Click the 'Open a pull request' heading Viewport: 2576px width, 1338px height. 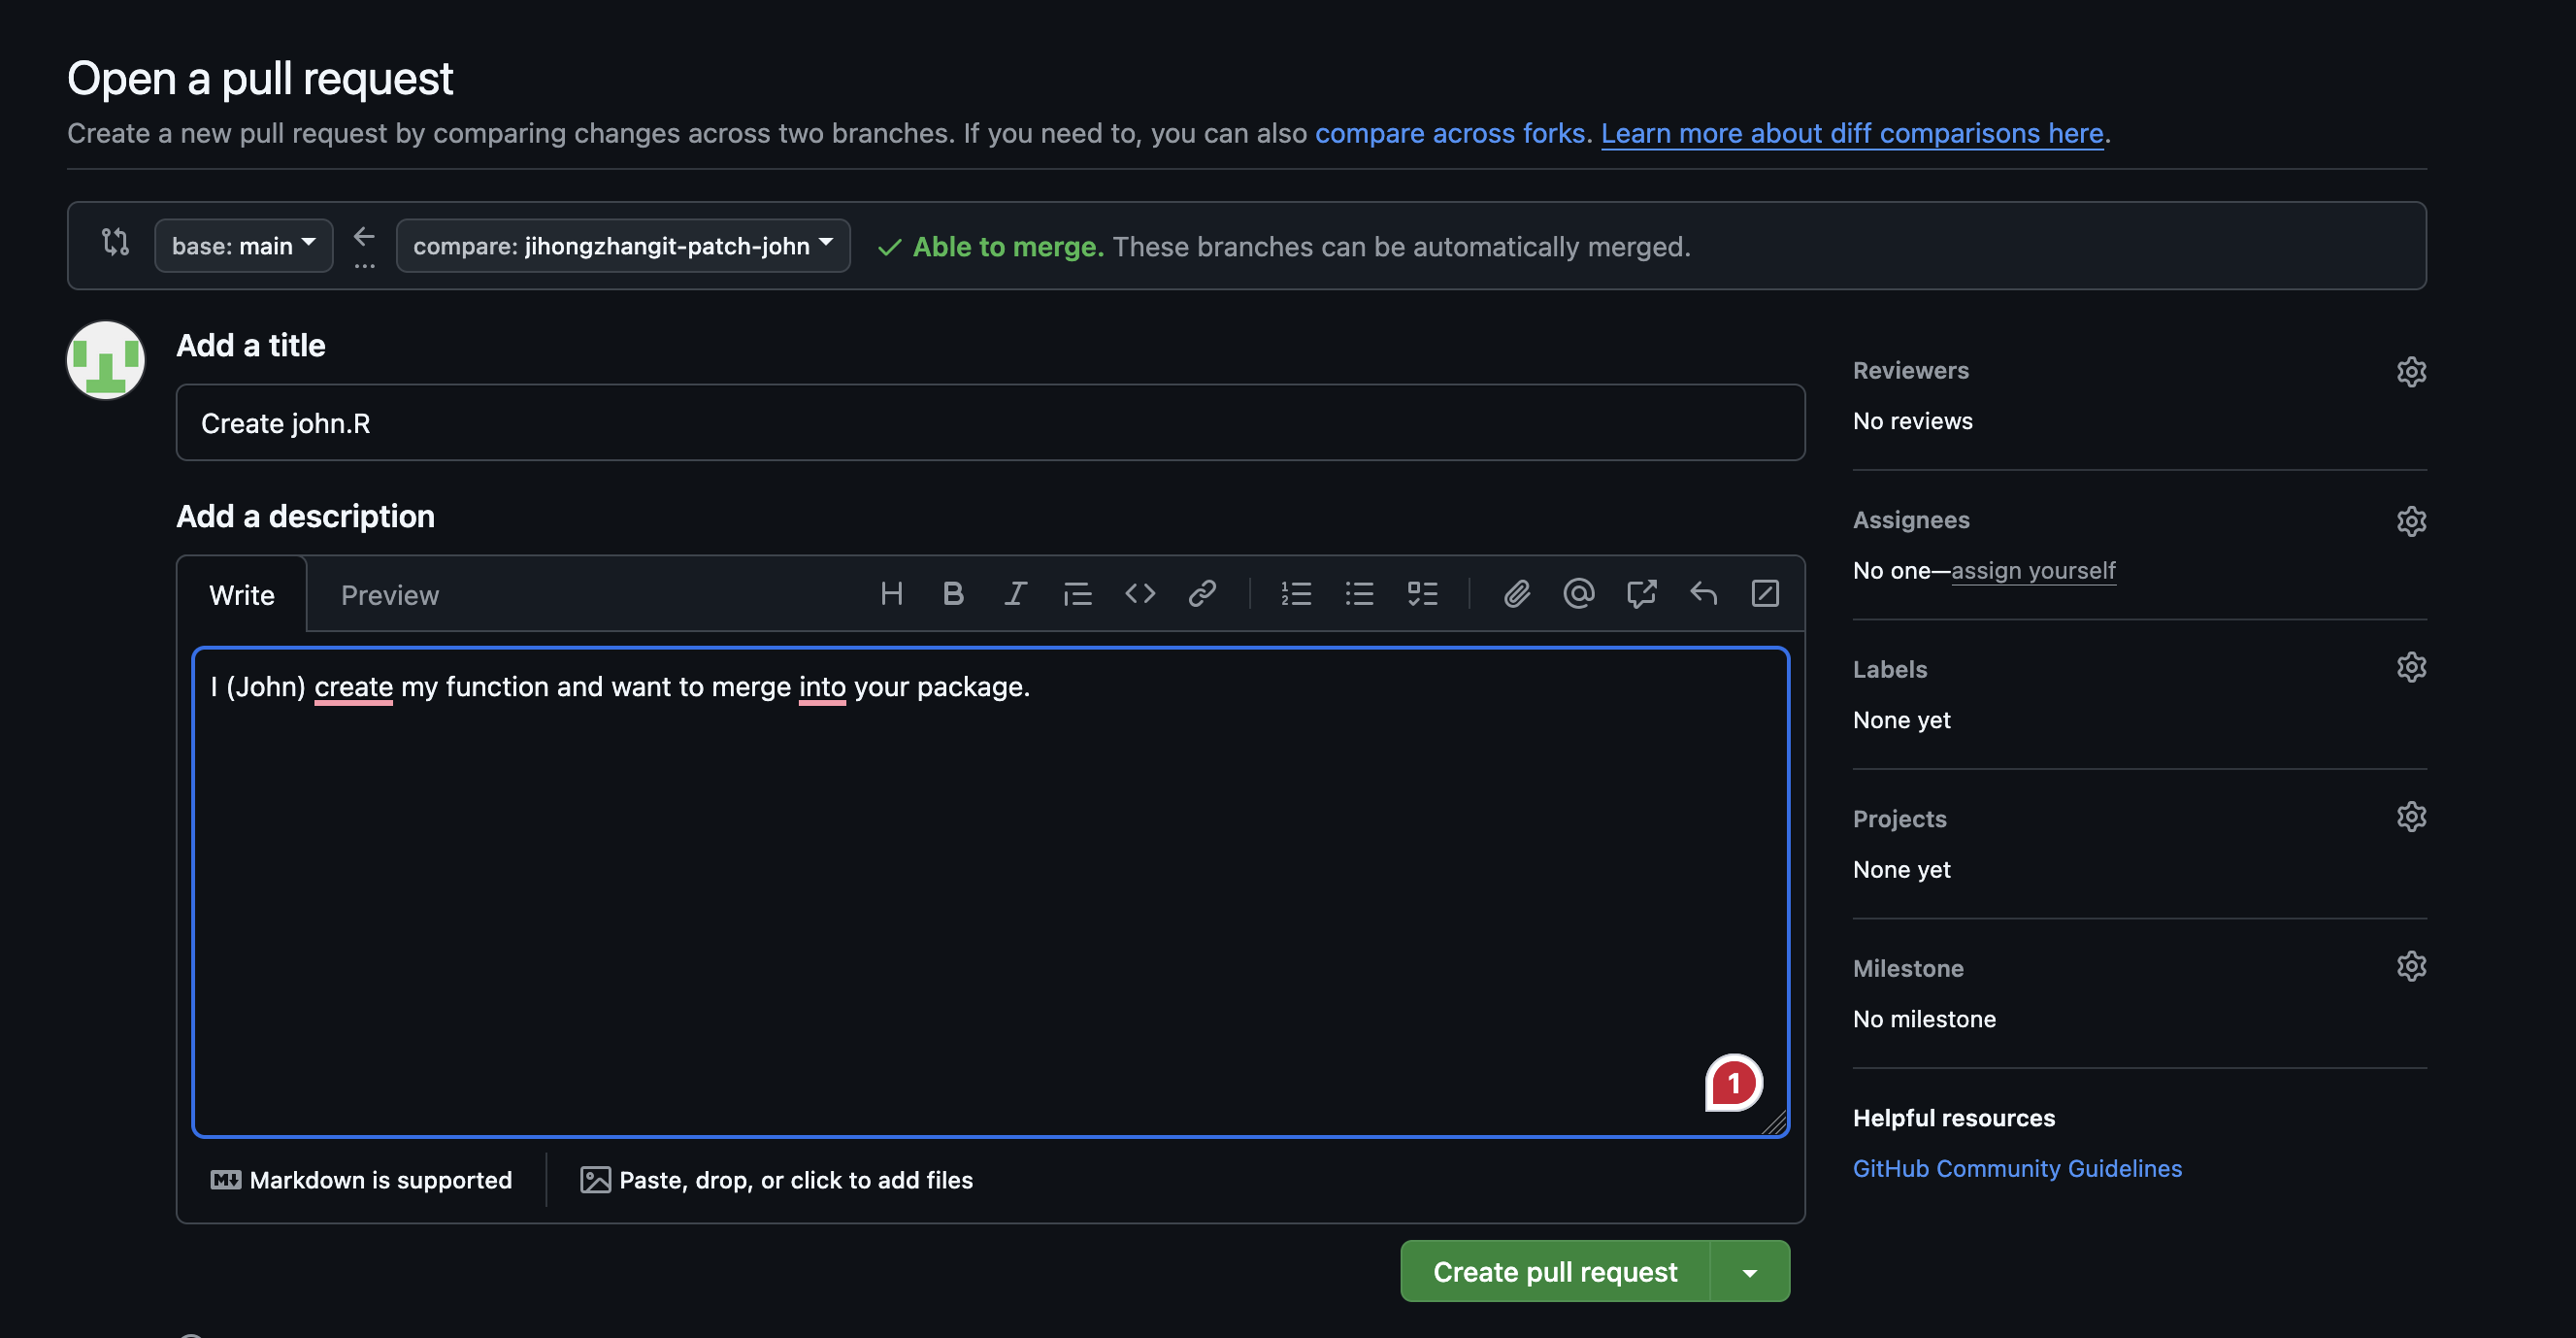260,78
